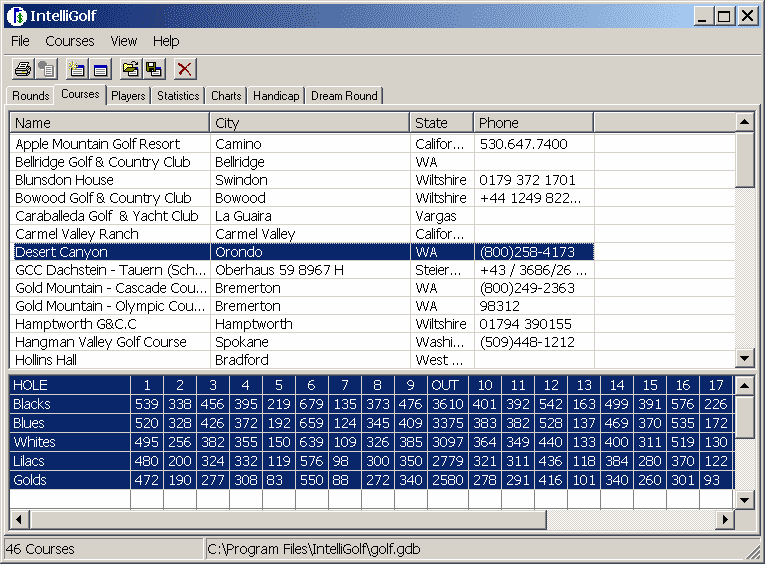The width and height of the screenshot is (765, 564).
Task: Click the New course toolbar icon
Action: click(77, 69)
